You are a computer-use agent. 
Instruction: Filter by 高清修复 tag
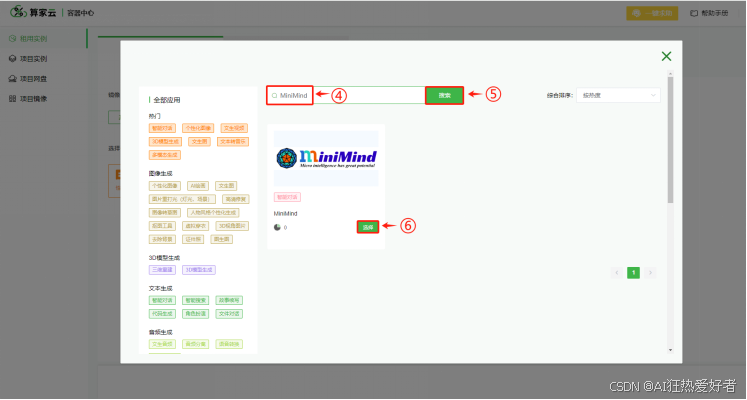[235, 199]
